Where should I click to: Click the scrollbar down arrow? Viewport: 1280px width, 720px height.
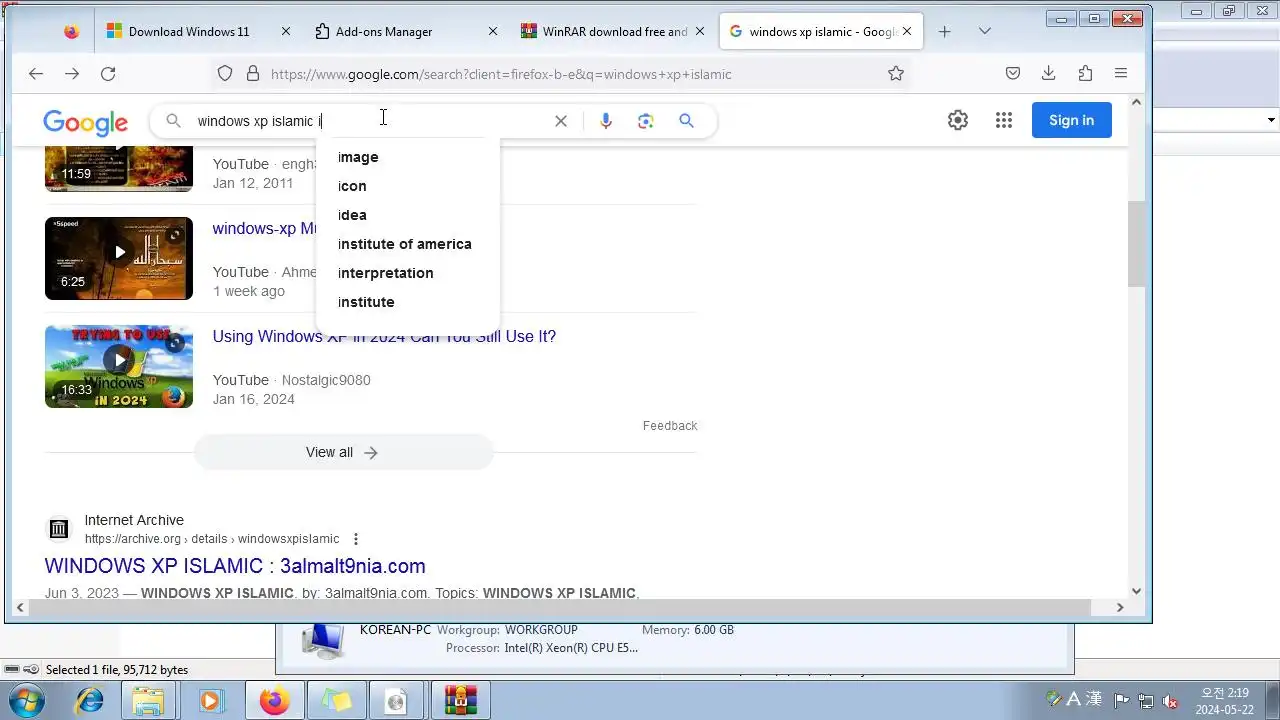point(1136,591)
